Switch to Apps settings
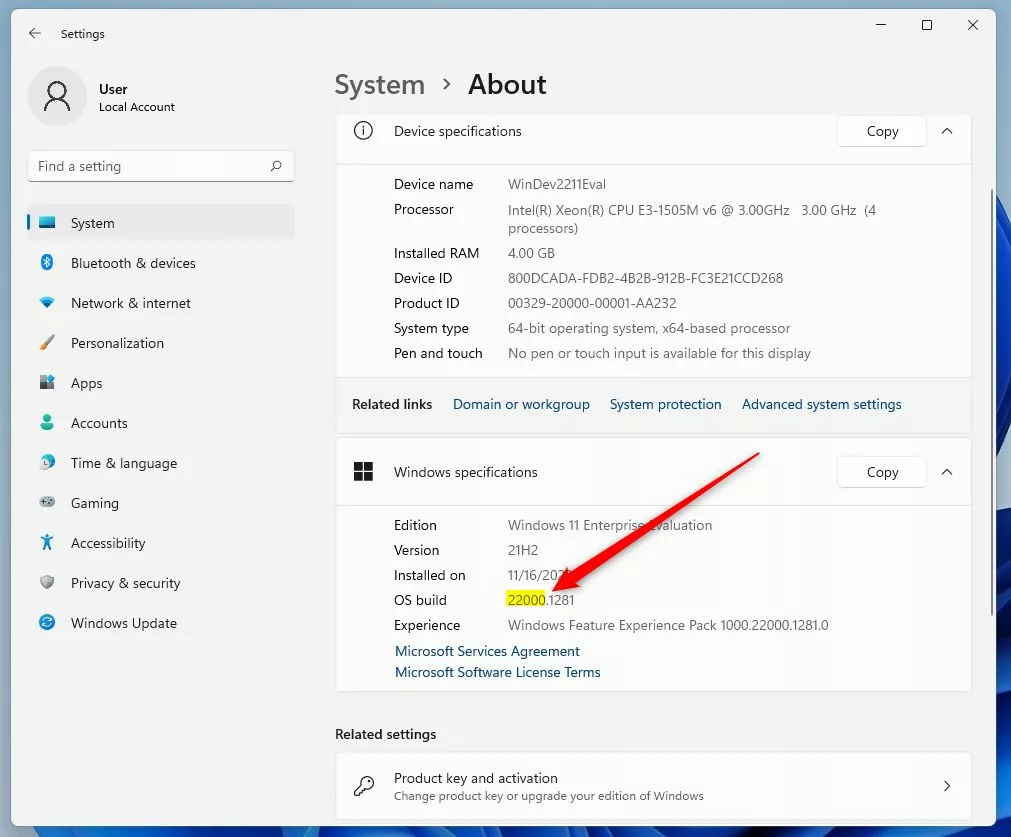The height and width of the screenshot is (837, 1011). [161, 383]
